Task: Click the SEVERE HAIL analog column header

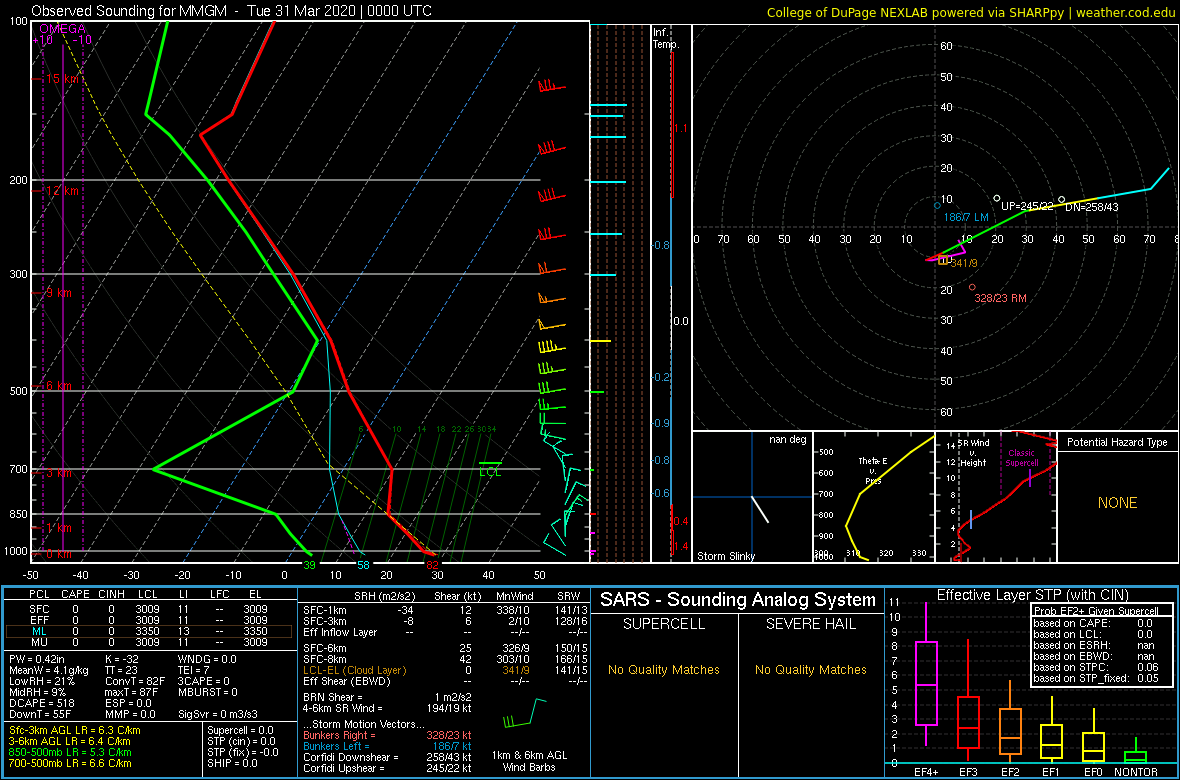Action: (x=811, y=624)
